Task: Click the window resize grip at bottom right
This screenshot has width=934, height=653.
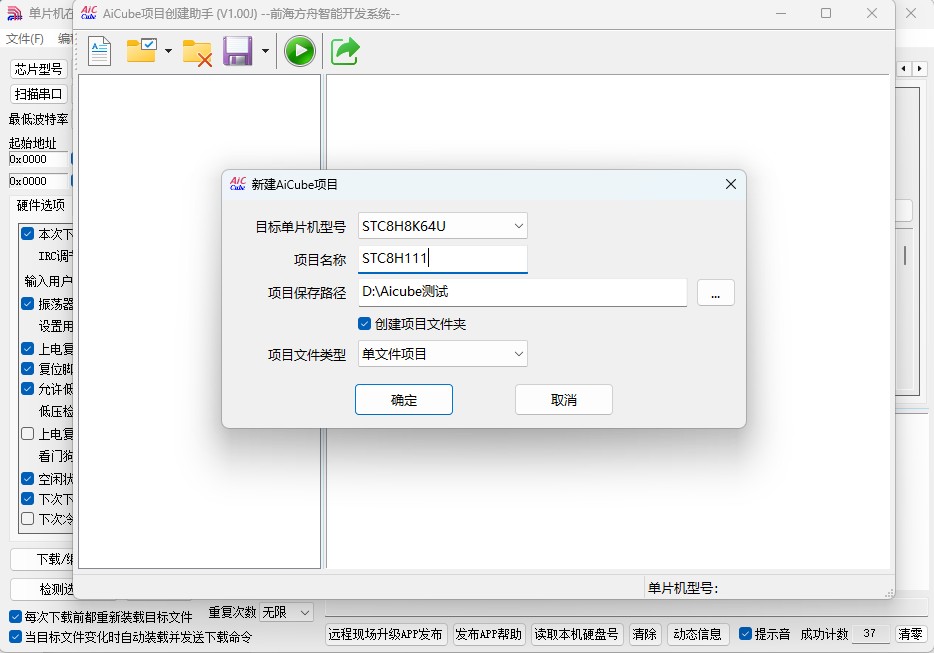Action: pos(889,593)
